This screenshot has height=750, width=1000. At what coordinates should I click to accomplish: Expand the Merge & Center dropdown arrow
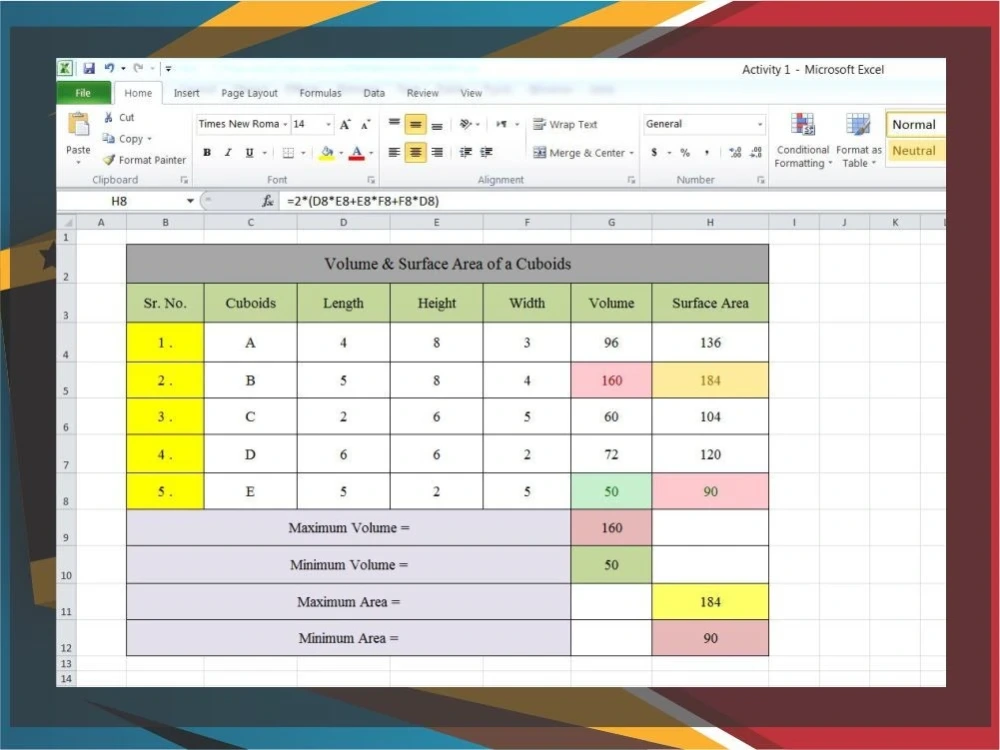click(631, 153)
